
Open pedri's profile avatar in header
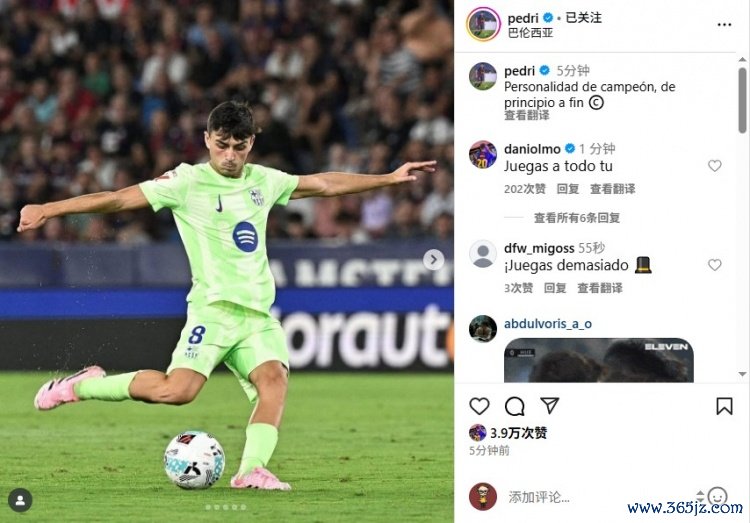click(483, 24)
